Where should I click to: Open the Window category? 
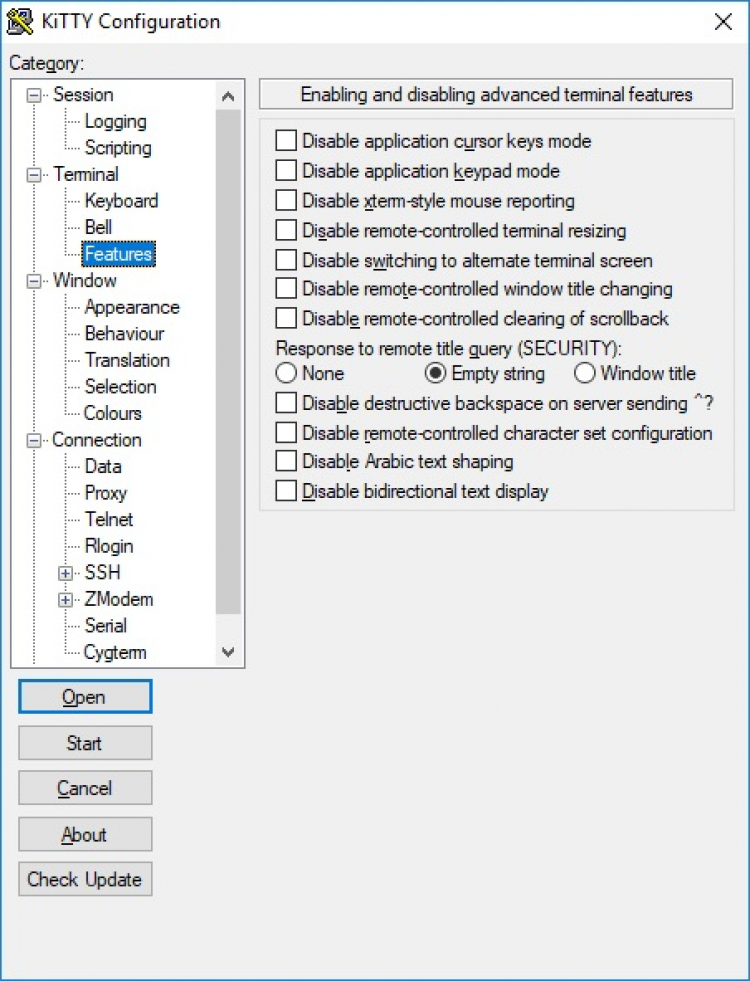tap(84, 280)
